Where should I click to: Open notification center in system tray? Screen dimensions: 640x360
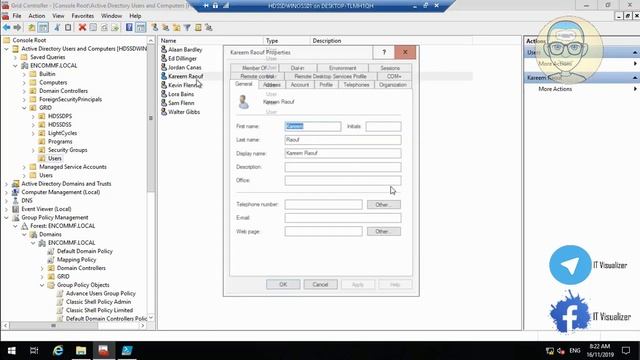click(626, 350)
